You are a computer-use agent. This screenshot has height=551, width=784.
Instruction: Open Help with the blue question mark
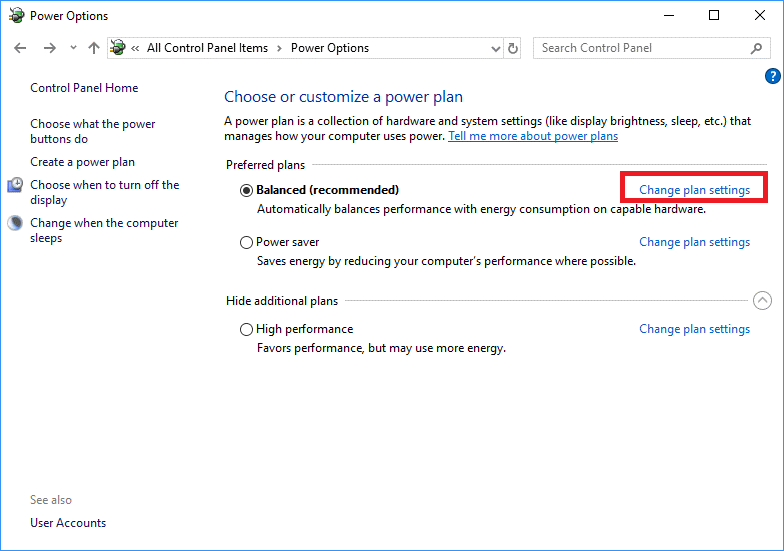pyautogui.click(x=772, y=76)
